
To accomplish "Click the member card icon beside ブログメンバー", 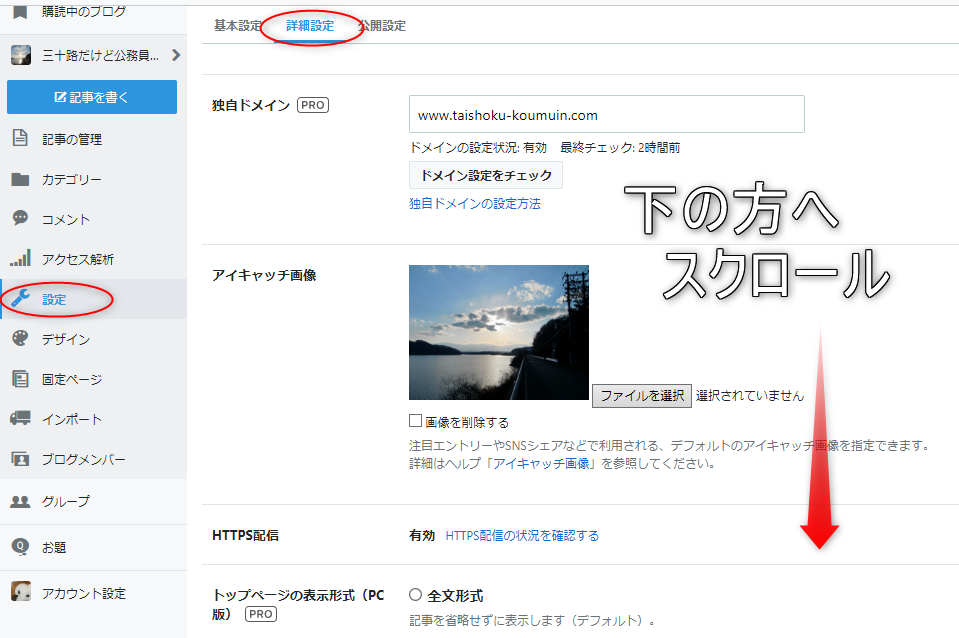I will click(20, 458).
